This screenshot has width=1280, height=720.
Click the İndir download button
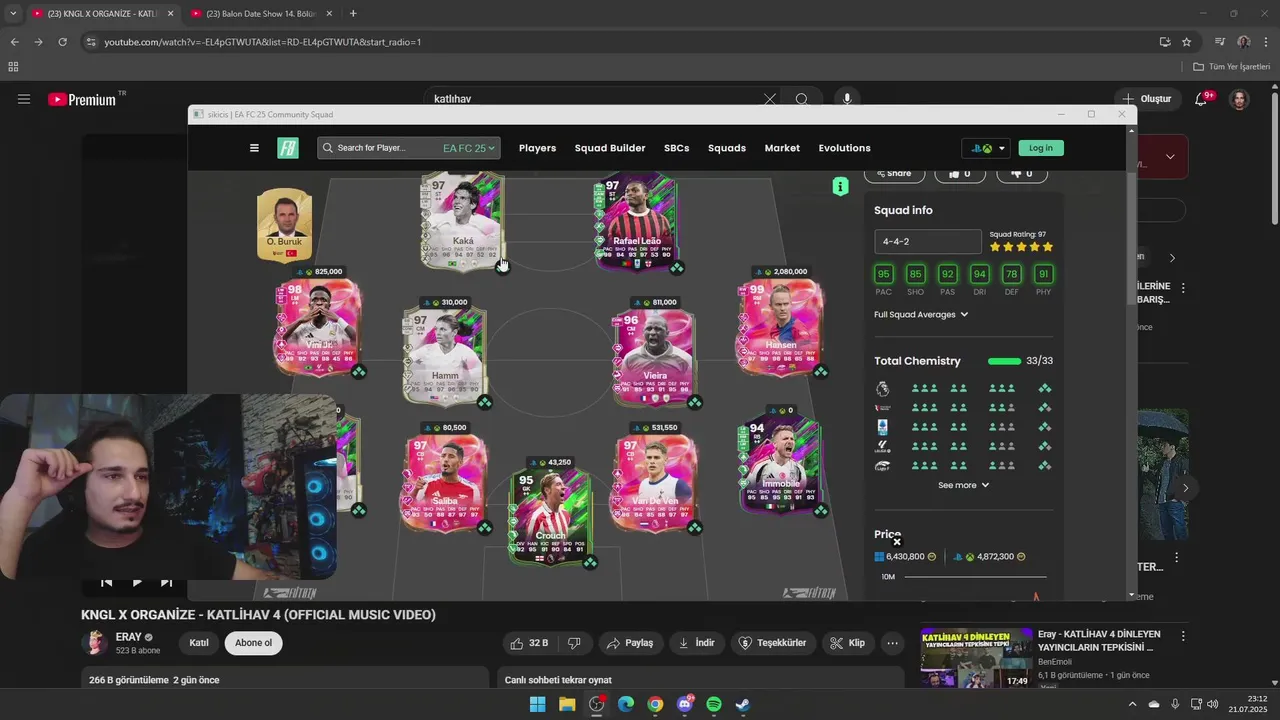click(697, 643)
